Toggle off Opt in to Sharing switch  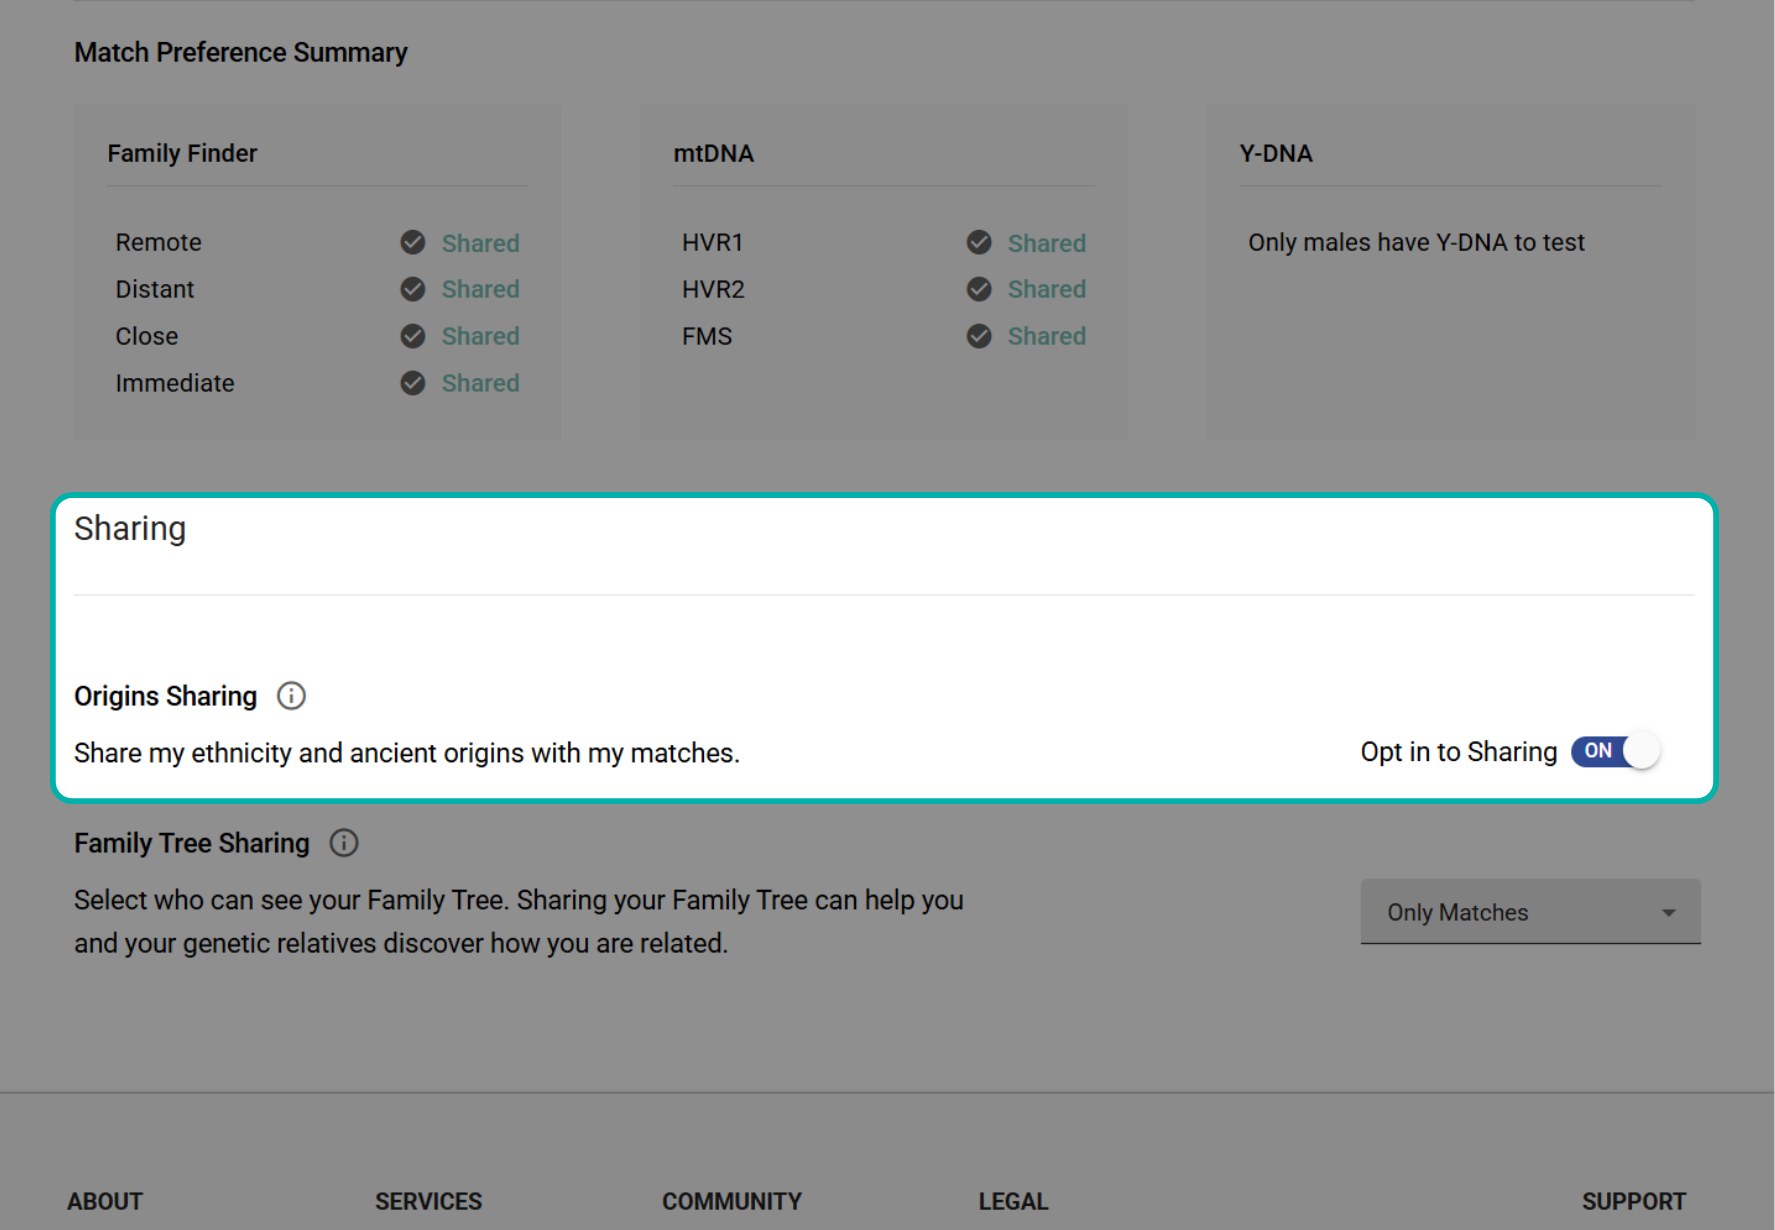click(x=1615, y=751)
